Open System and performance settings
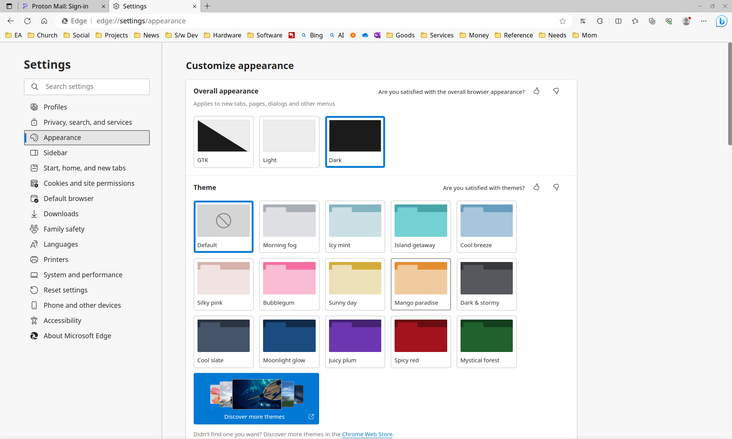Screen dimensions: 732x439 pos(87,275)
